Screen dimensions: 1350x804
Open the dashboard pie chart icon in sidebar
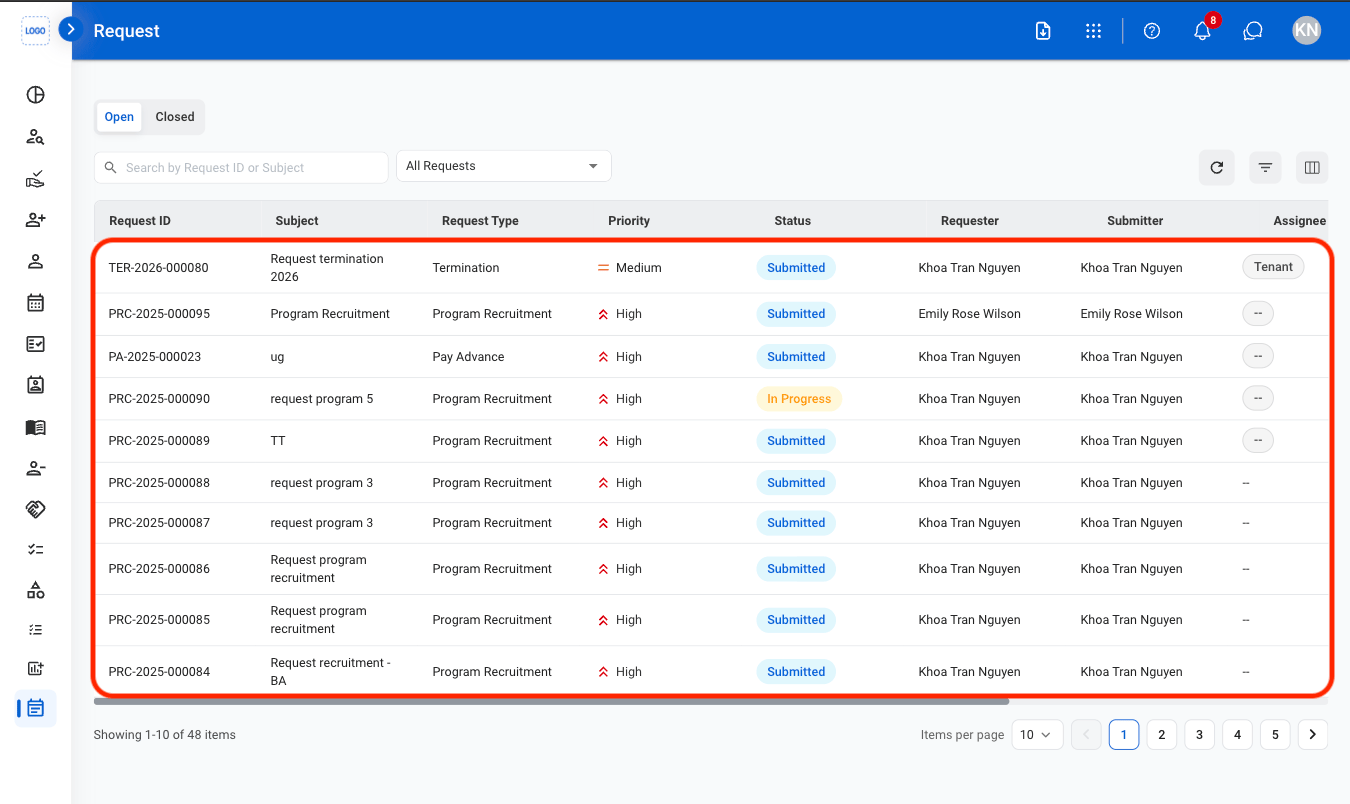point(35,95)
